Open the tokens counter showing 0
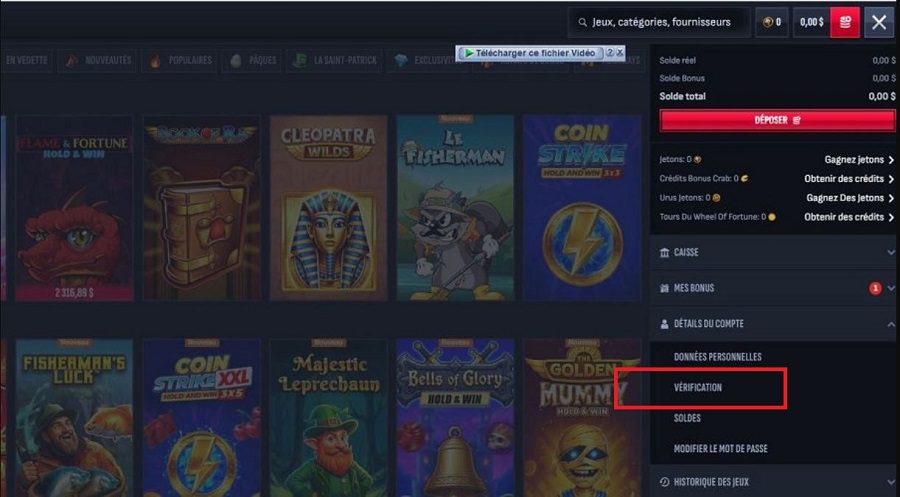The image size is (900, 497). click(x=771, y=22)
